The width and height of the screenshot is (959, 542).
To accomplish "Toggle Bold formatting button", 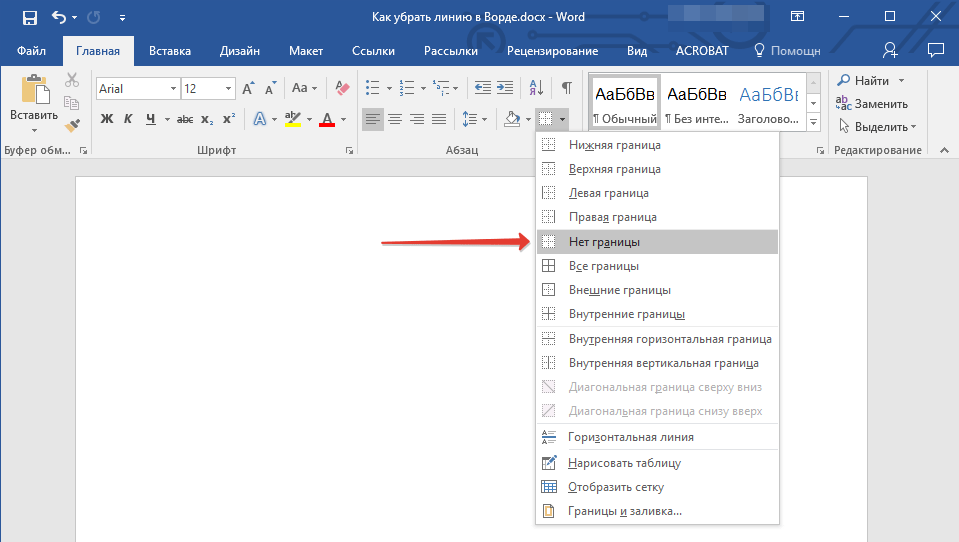I will coord(107,120).
